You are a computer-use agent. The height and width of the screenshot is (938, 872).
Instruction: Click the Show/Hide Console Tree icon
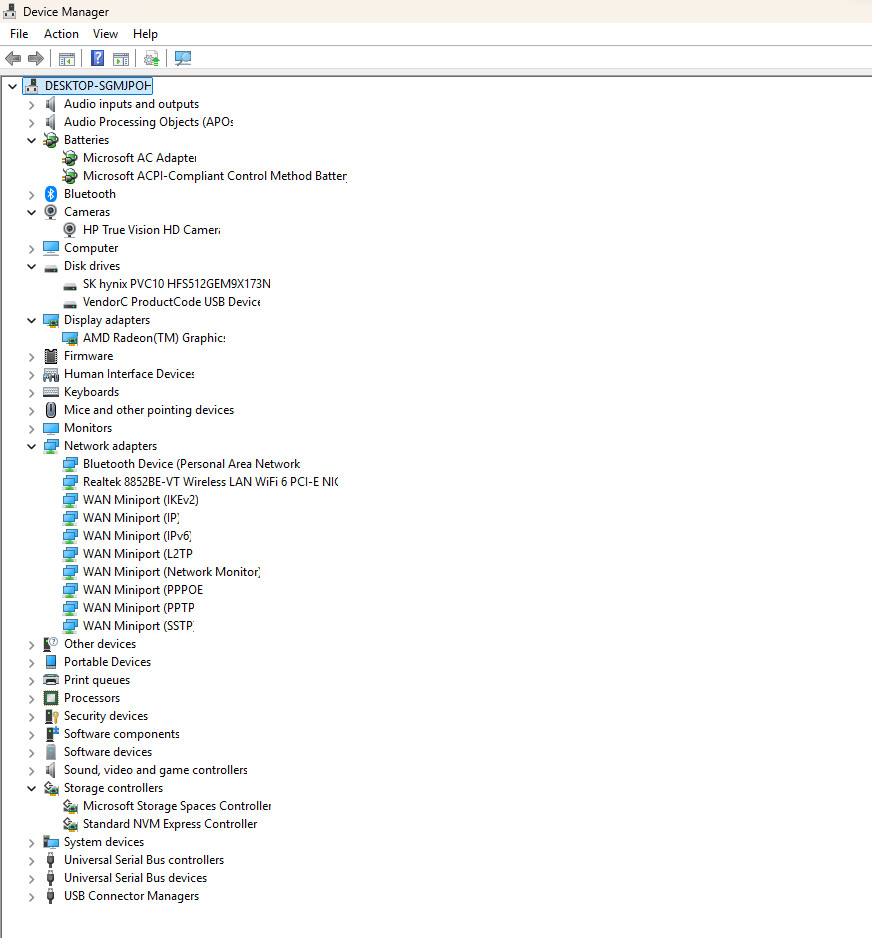pyautogui.click(x=67, y=59)
